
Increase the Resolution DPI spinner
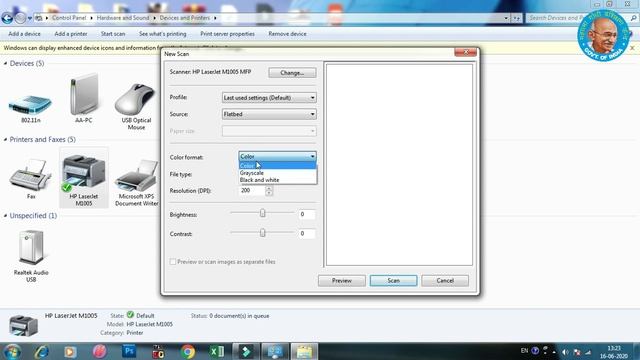(x=269, y=188)
